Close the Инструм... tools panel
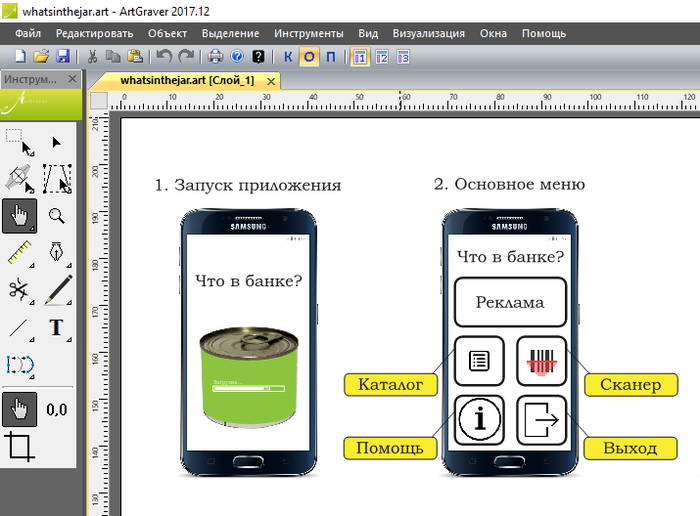Image resolution: width=700 pixels, height=516 pixels. pyautogui.click(x=72, y=79)
